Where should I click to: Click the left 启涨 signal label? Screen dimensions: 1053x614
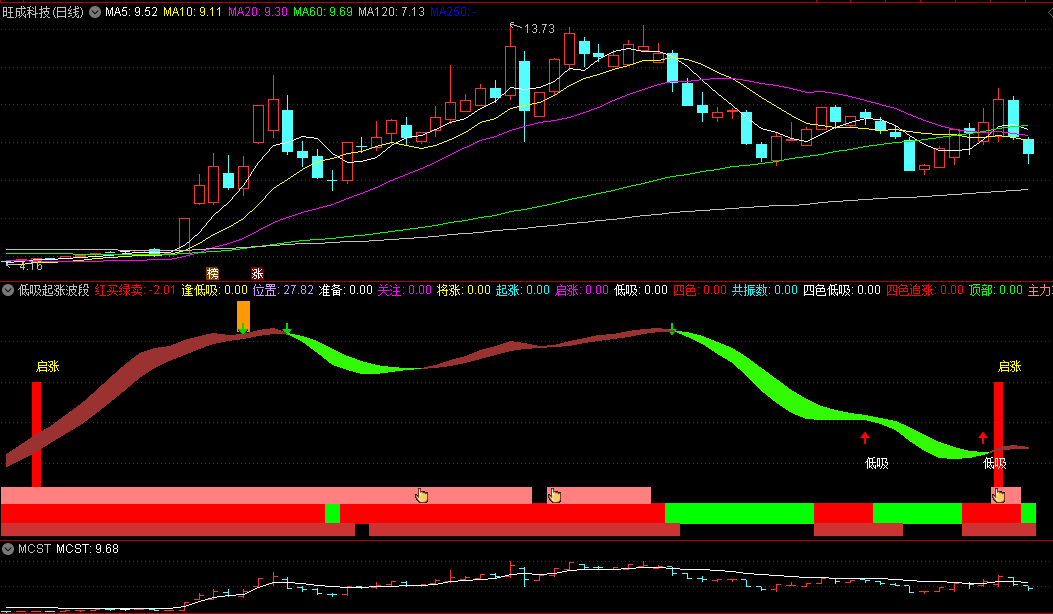coord(48,366)
